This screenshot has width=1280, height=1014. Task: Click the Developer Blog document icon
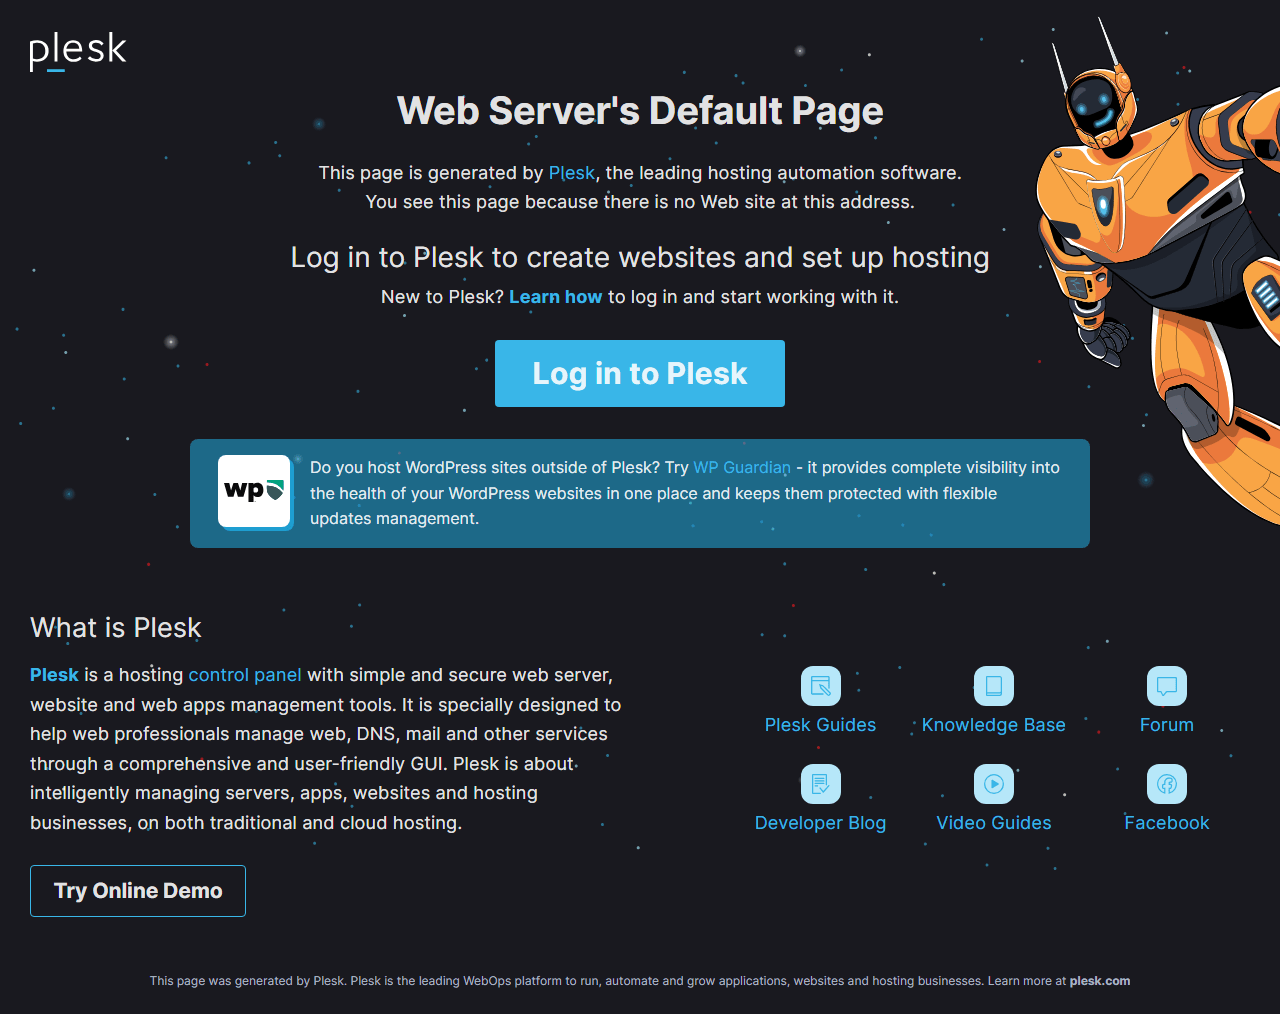coord(820,784)
